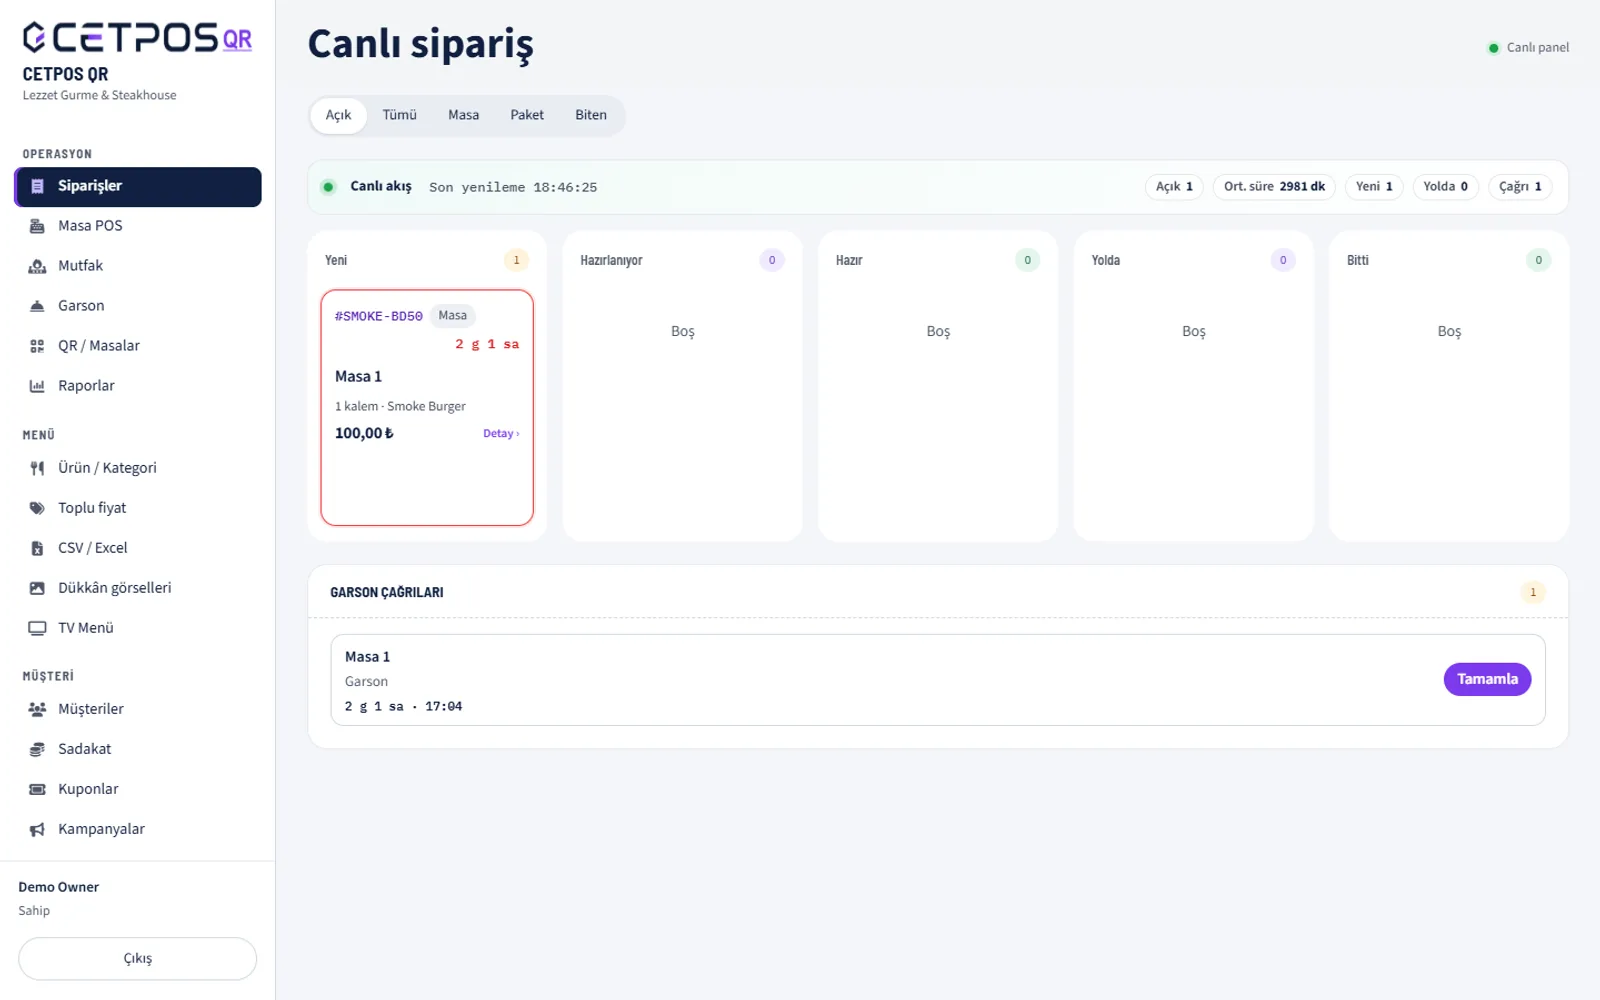Screen dimensions: 1600x1000
Task: Click the Bitti column header
Action: click(x=1357, y=260)
